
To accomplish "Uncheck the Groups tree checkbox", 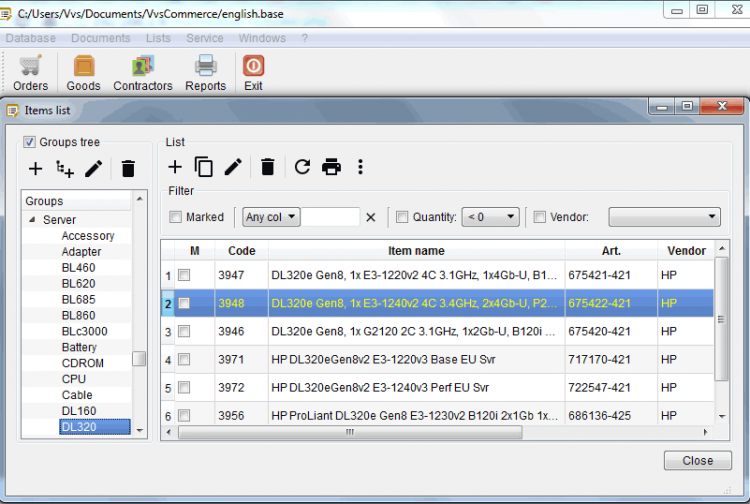I will (29, 142).
